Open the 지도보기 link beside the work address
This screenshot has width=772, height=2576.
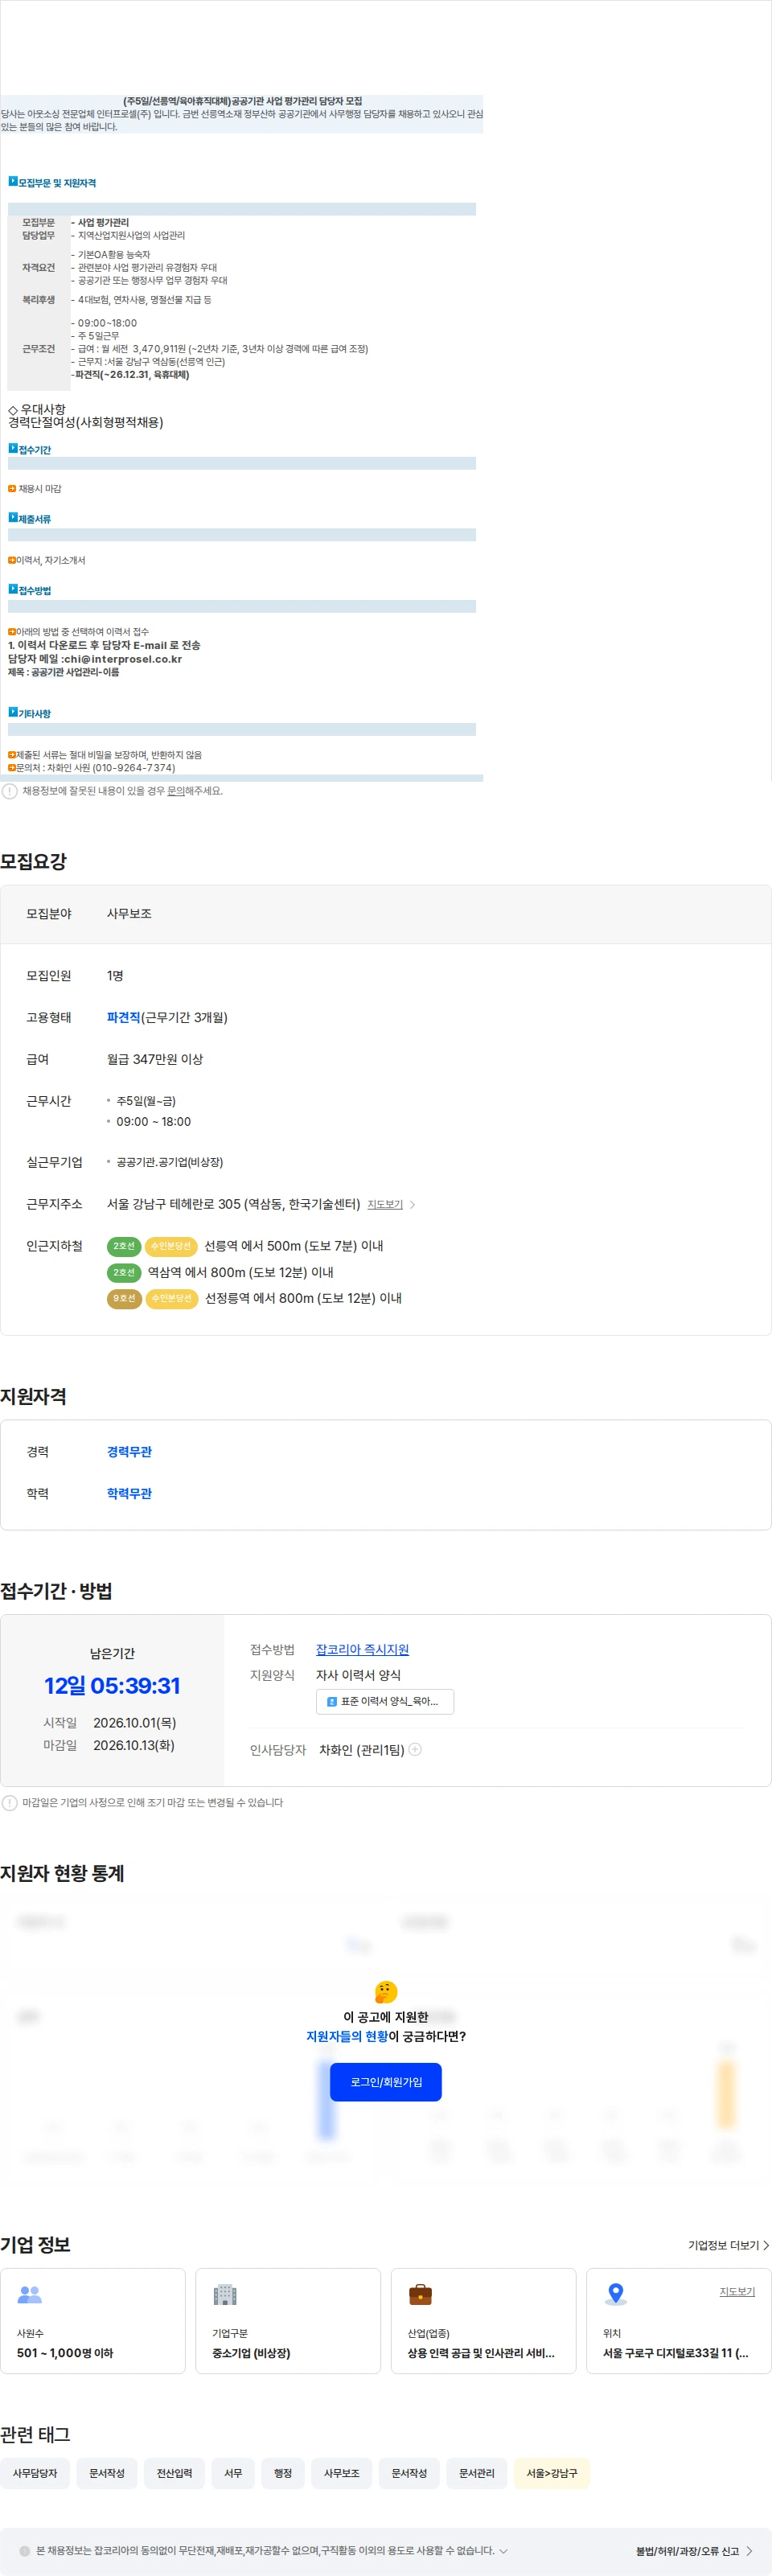coord(385,1204)
